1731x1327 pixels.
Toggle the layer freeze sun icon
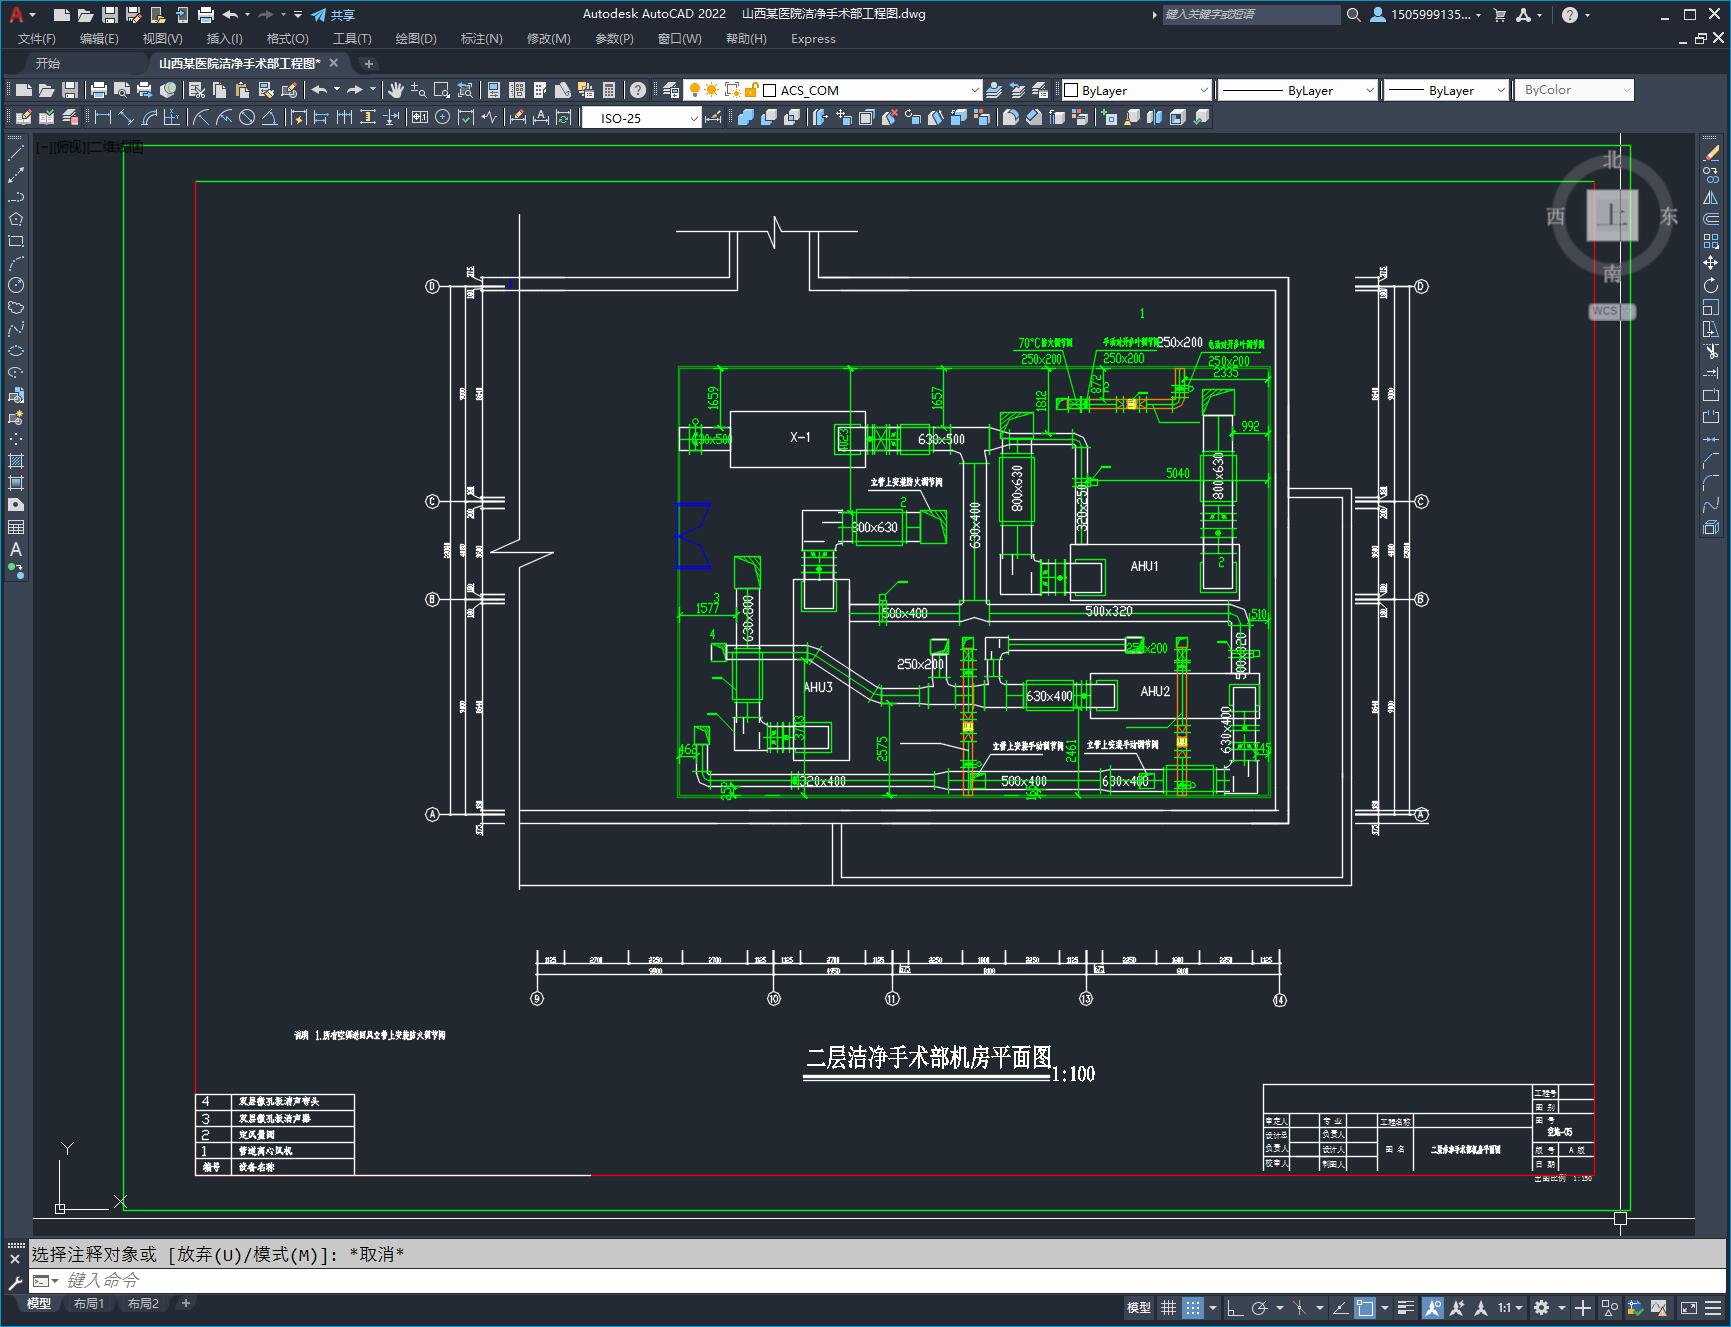pos(712,90)
